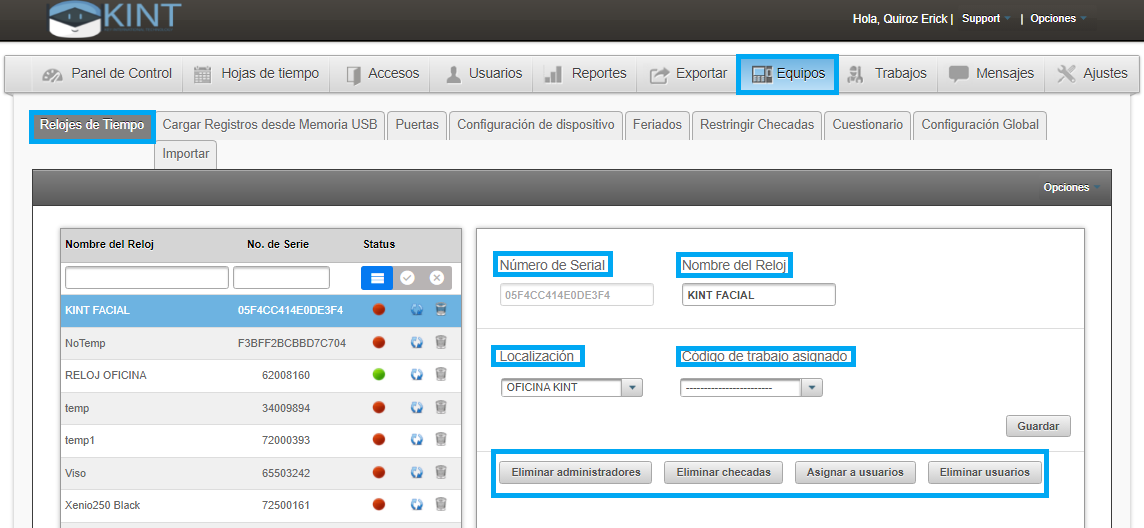1144x528 pixels.
Task: Click the sync icon in NoTemp row
Action: tap(417, 342)
